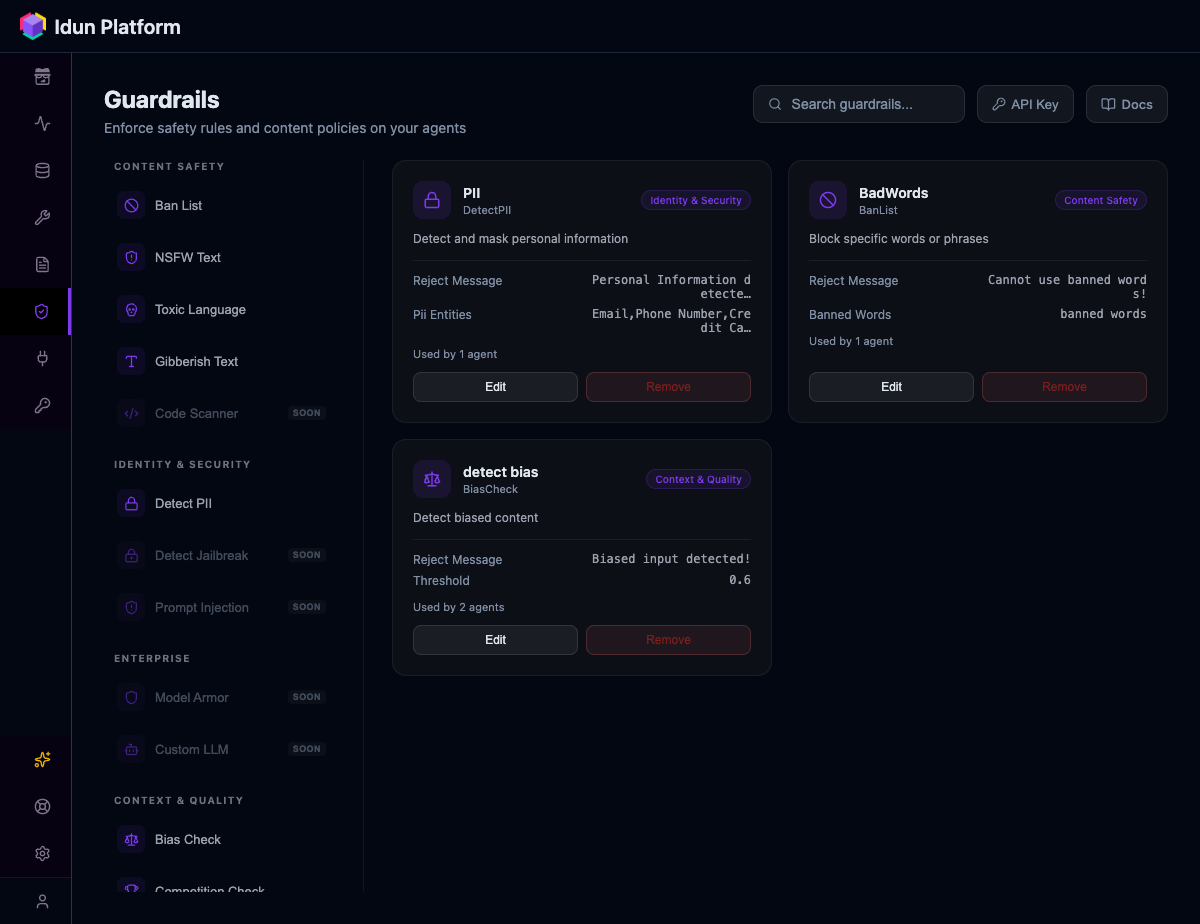Image resolution: width=1200 pixels, height=924 pixels.
Task: Click the Prompt Injection shield icon
Action: click(131, 608)
